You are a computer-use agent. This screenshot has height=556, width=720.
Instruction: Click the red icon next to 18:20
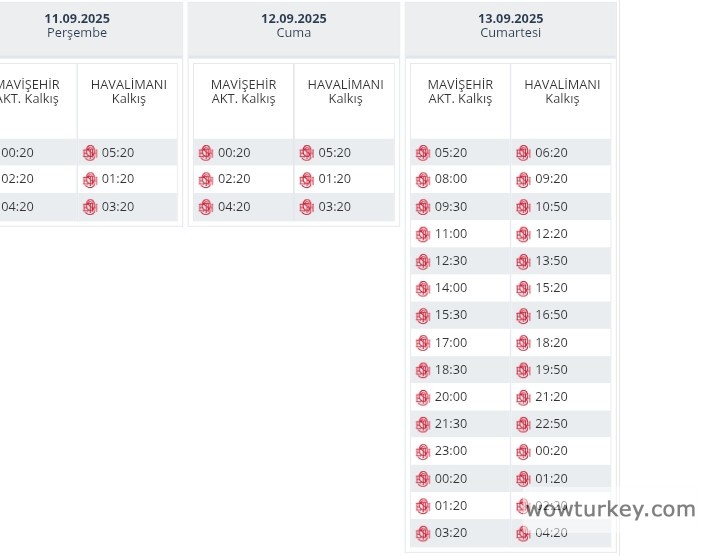click(523, 343)
